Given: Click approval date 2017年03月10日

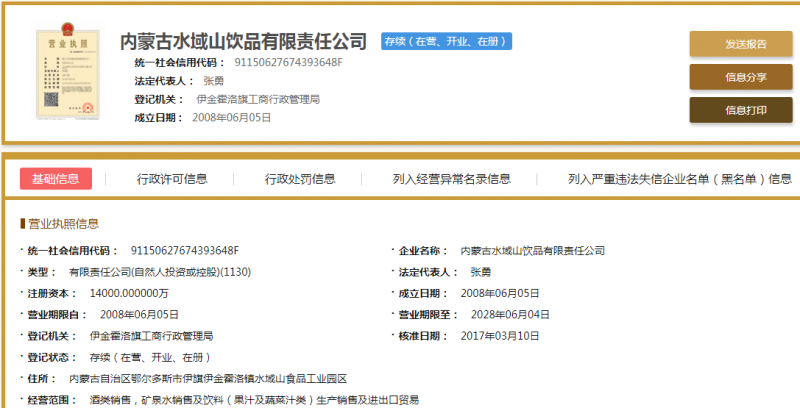Looking at the screenshot, I should [500, 336].
